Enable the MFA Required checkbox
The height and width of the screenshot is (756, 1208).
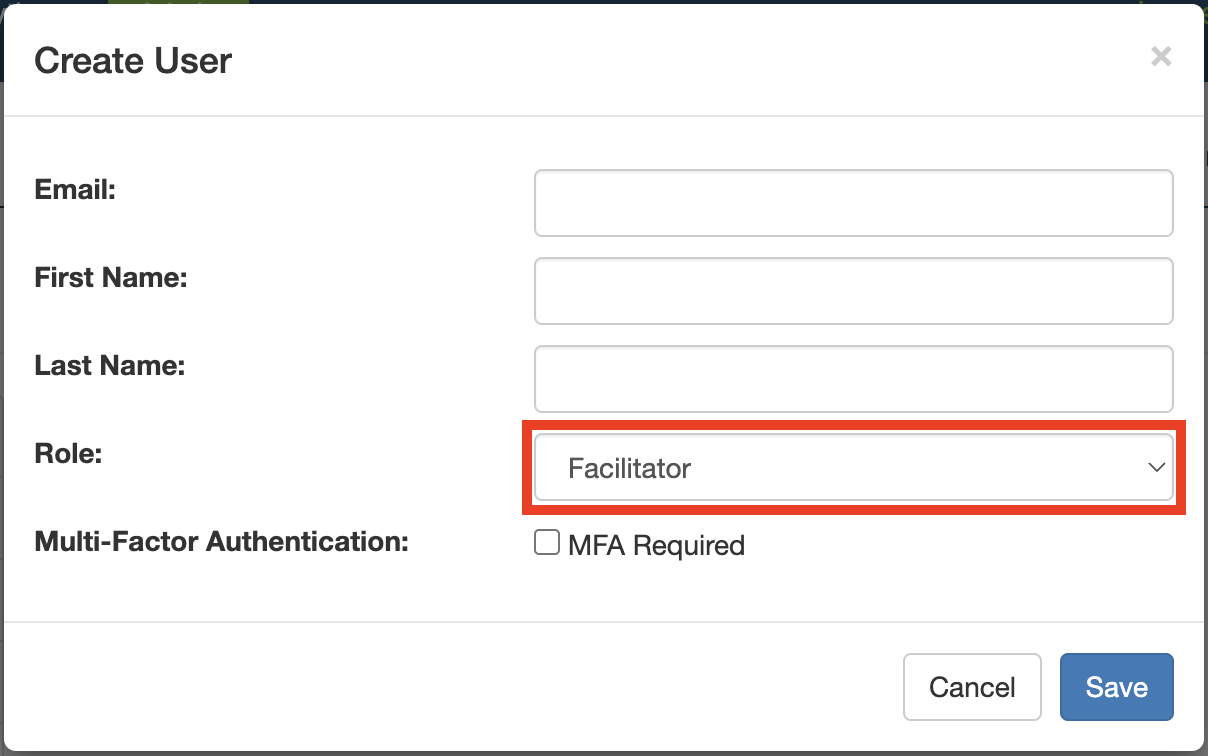coord(546,543)
